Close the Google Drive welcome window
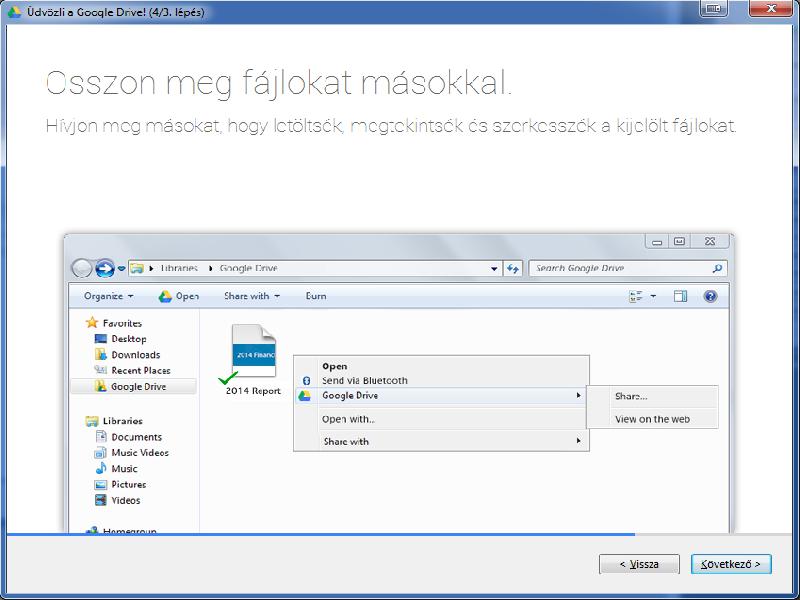The image size is (800, 600). tap(771, 9)
